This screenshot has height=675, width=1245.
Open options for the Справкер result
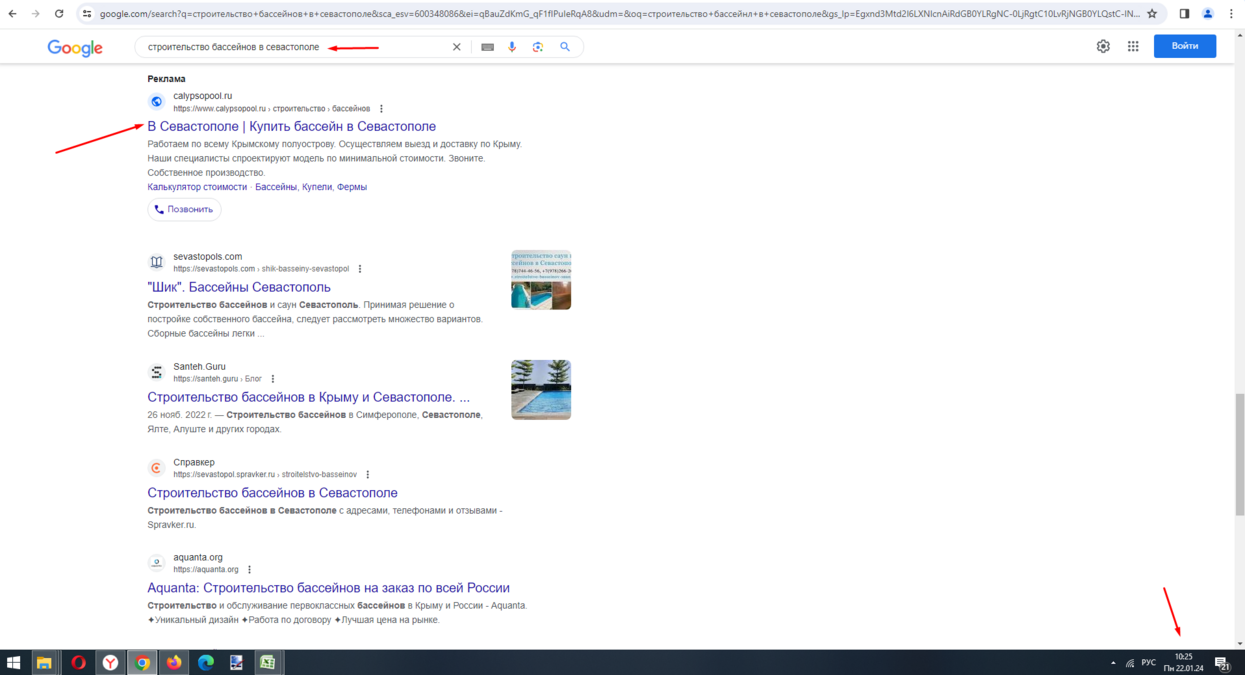[368, 475]
